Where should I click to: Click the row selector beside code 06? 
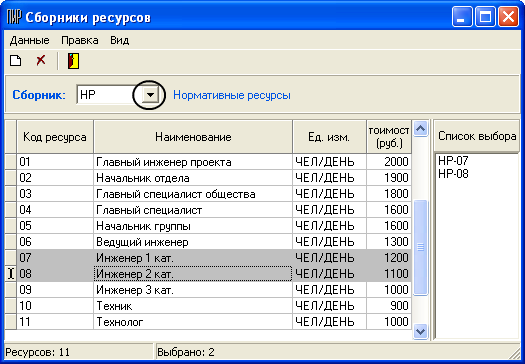[x=11, y=242]
